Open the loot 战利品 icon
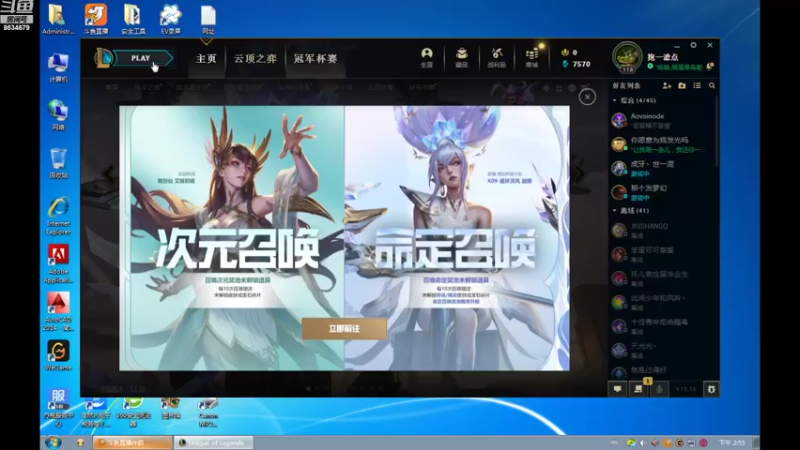This screenshot has width=800, height=450. pos(496,58)
